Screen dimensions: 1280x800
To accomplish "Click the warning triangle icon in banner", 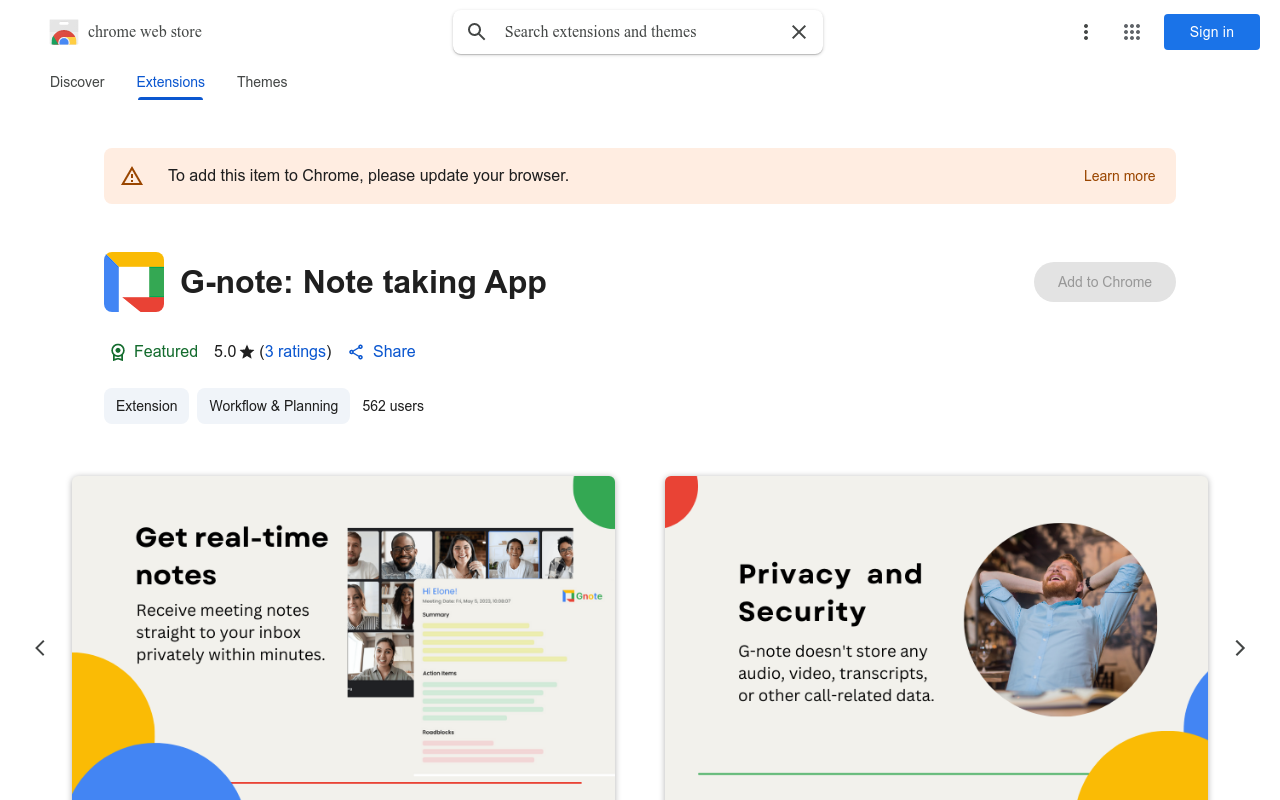I will [132, 176].
